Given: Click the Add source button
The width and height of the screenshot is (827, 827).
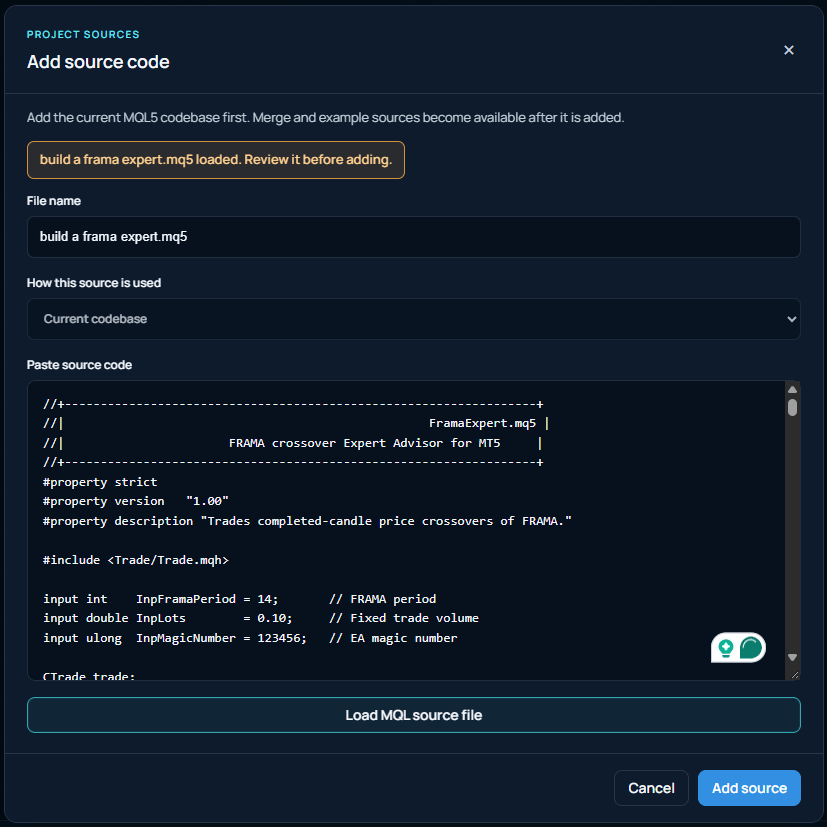Looking at the screenshot, I should pos(749,788).
